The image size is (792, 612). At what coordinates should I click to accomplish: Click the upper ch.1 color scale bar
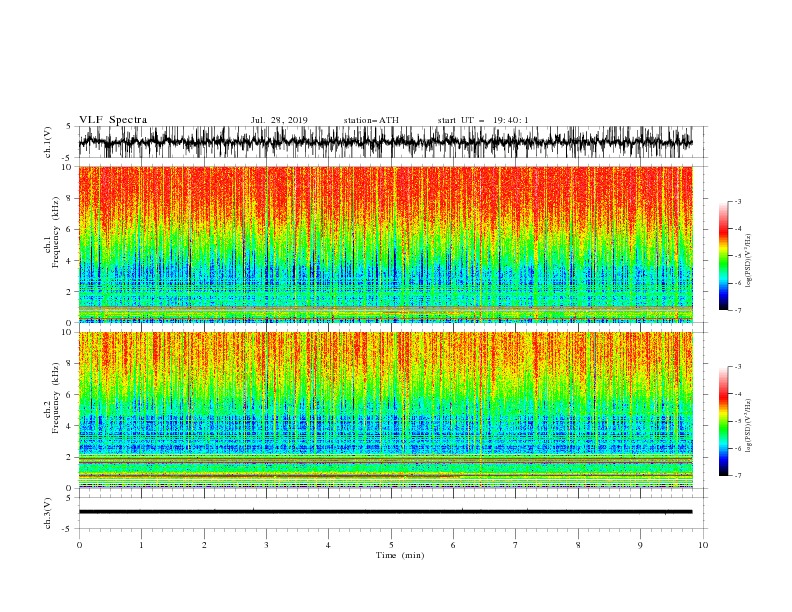point(724,256)
